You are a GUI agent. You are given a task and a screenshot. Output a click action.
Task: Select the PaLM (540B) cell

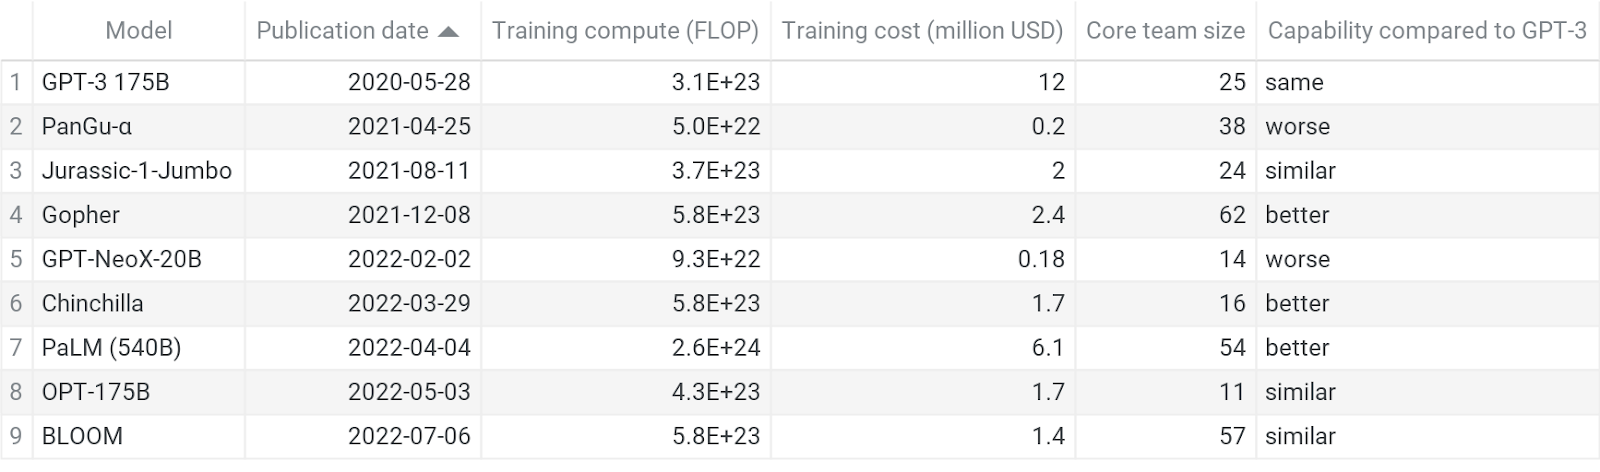click(x=112, y=347)
